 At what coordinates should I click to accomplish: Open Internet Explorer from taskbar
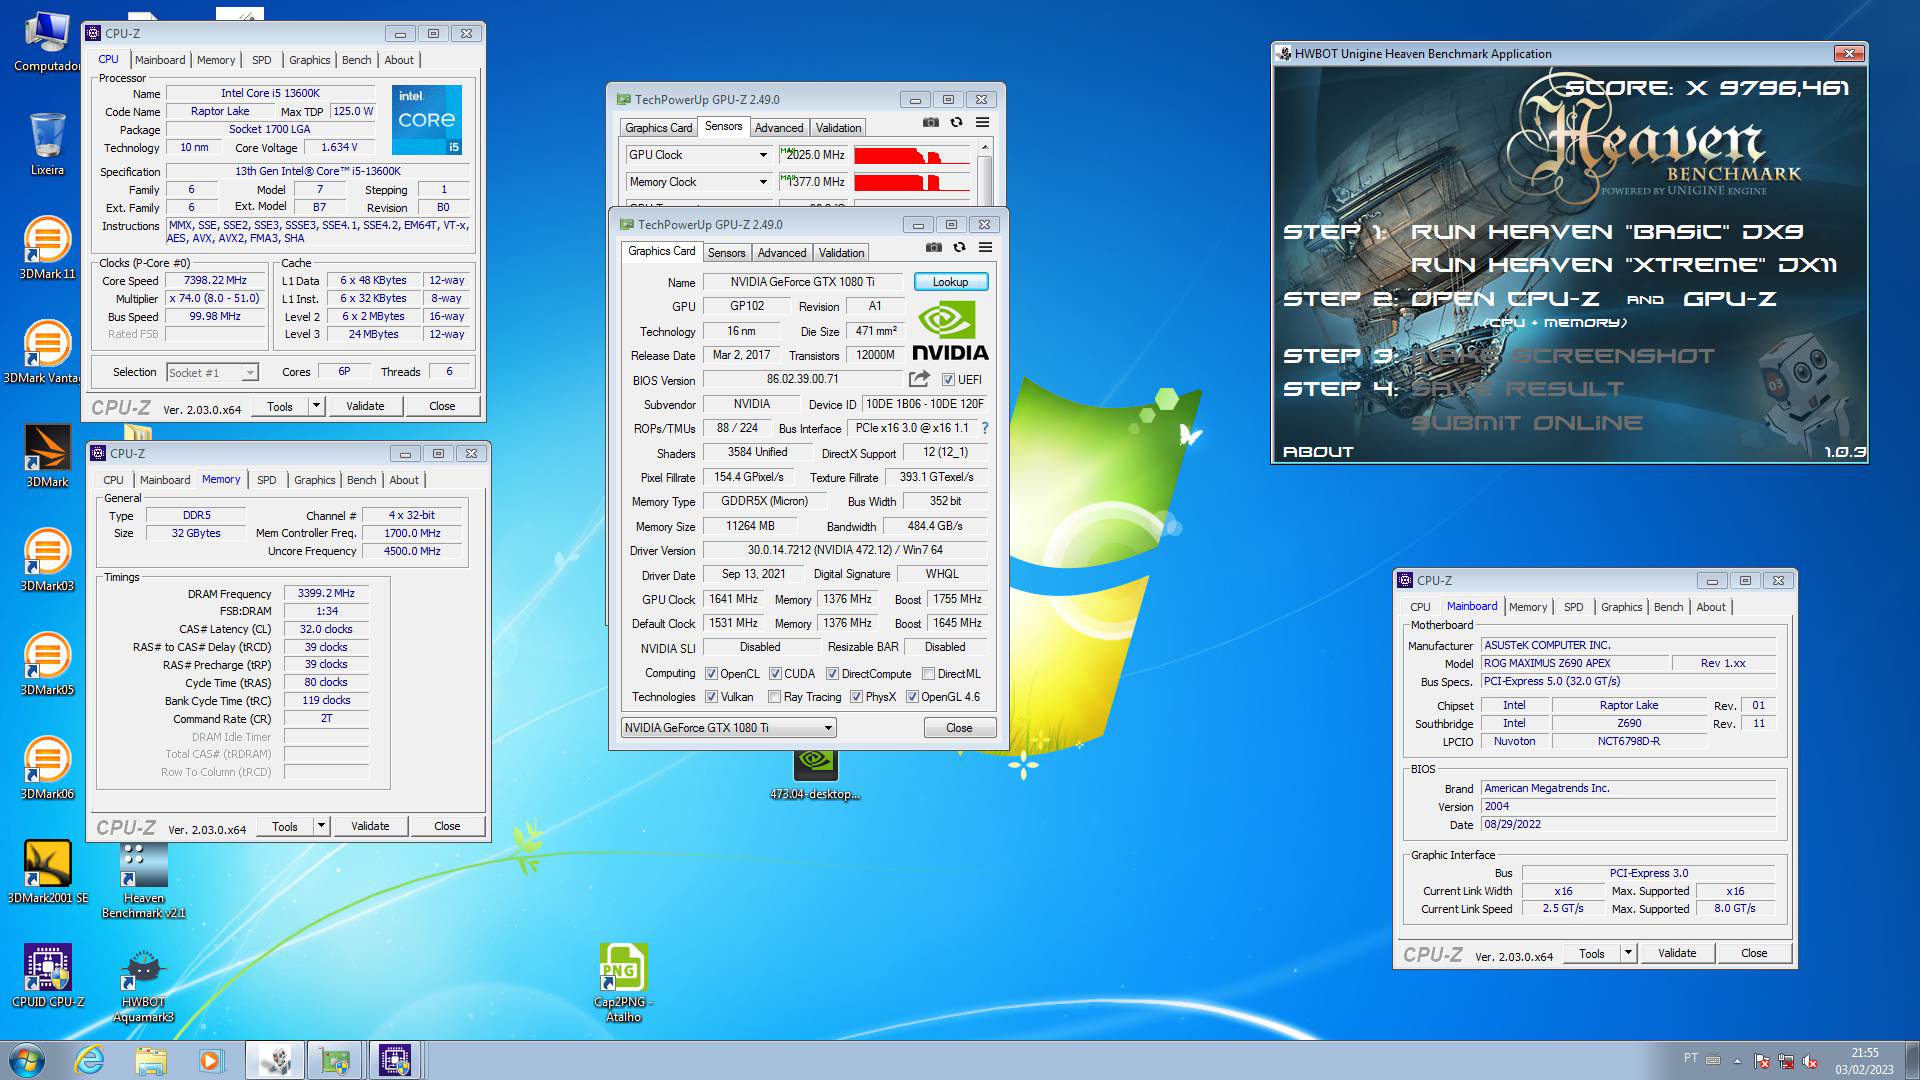point(90,1060)
